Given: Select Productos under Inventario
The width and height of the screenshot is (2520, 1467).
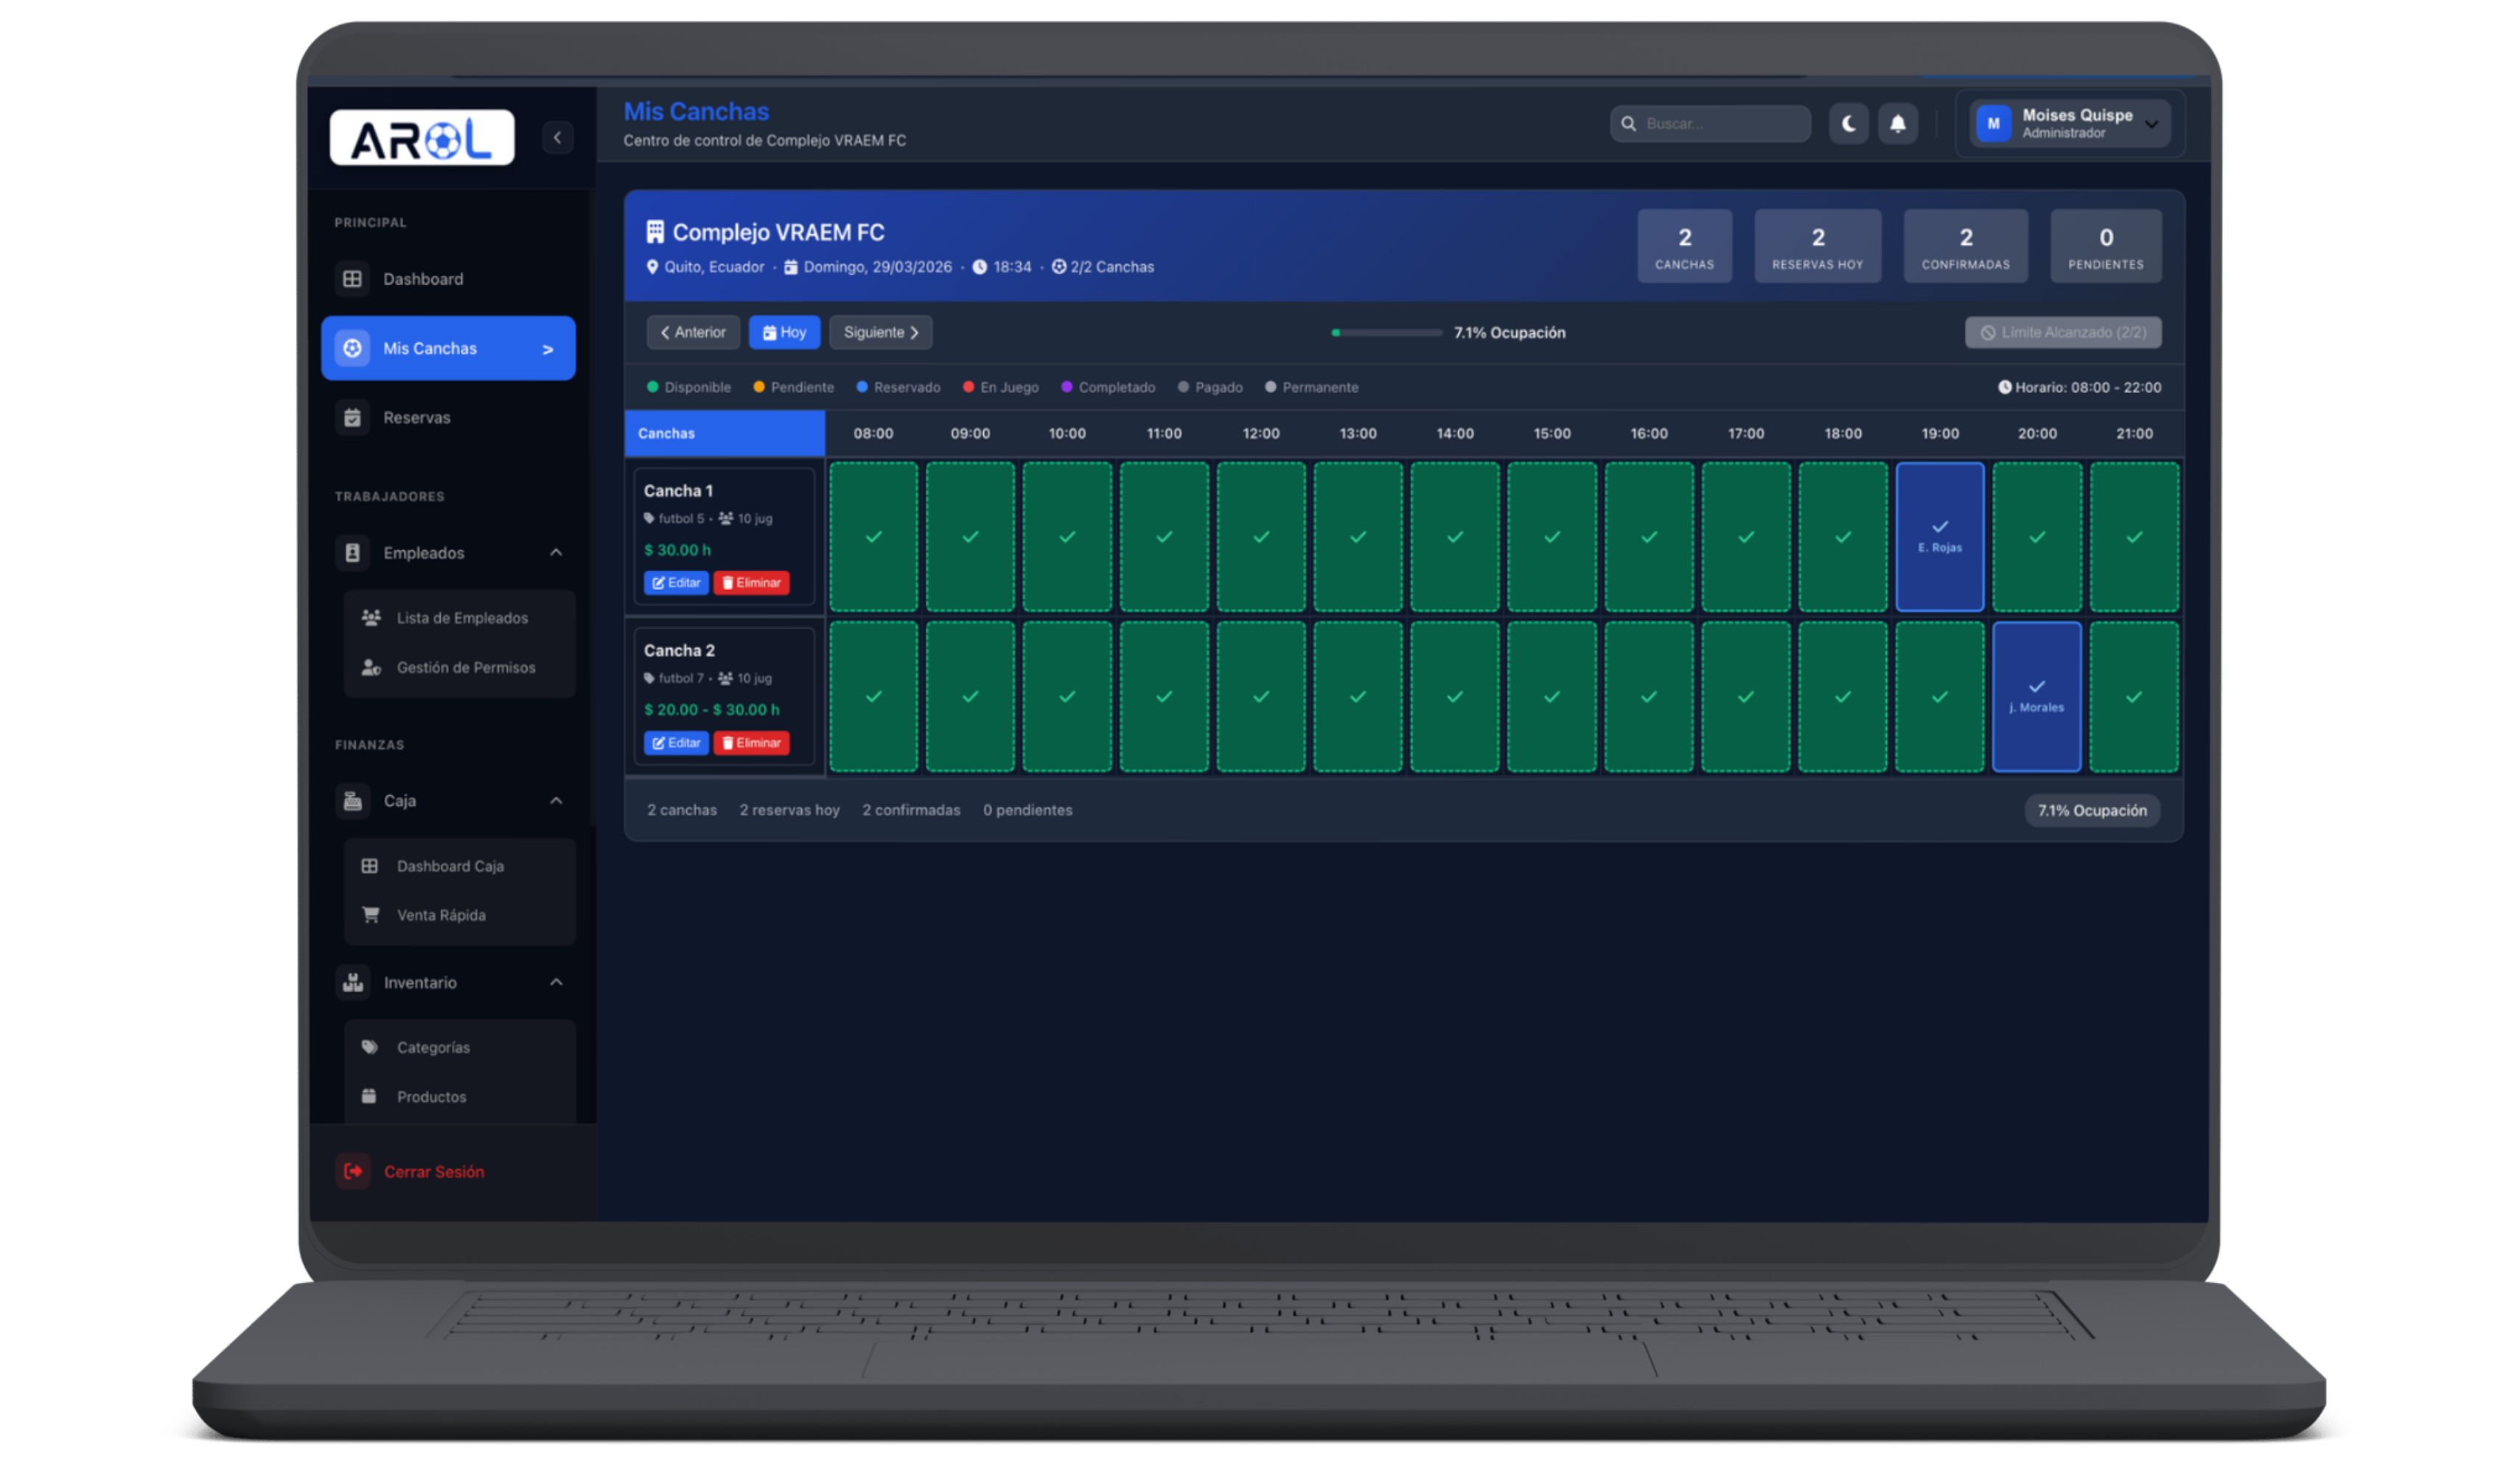Looking at the screenshot, I should pos(431,1097).
